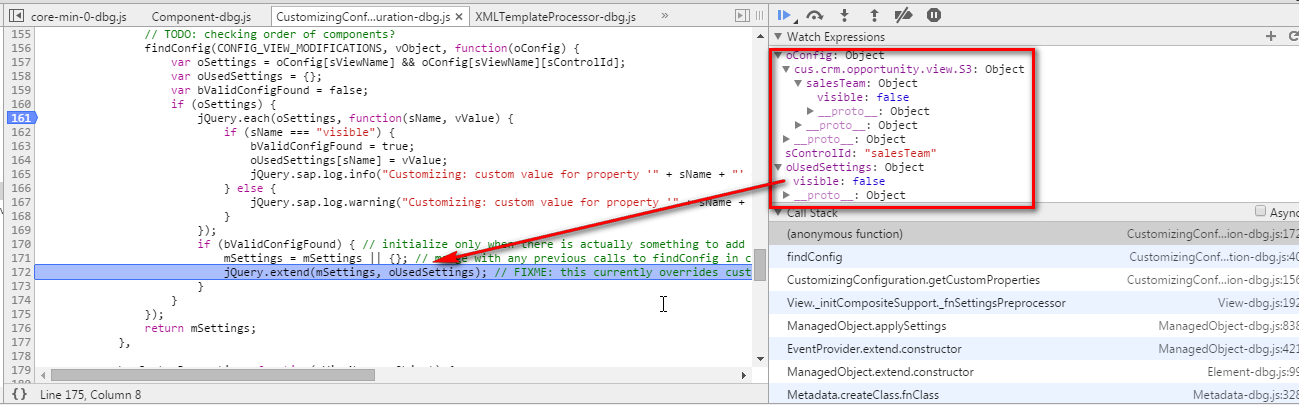Pretty print the source code
The image size is (1299, 405).
click(x=19, y=396)
